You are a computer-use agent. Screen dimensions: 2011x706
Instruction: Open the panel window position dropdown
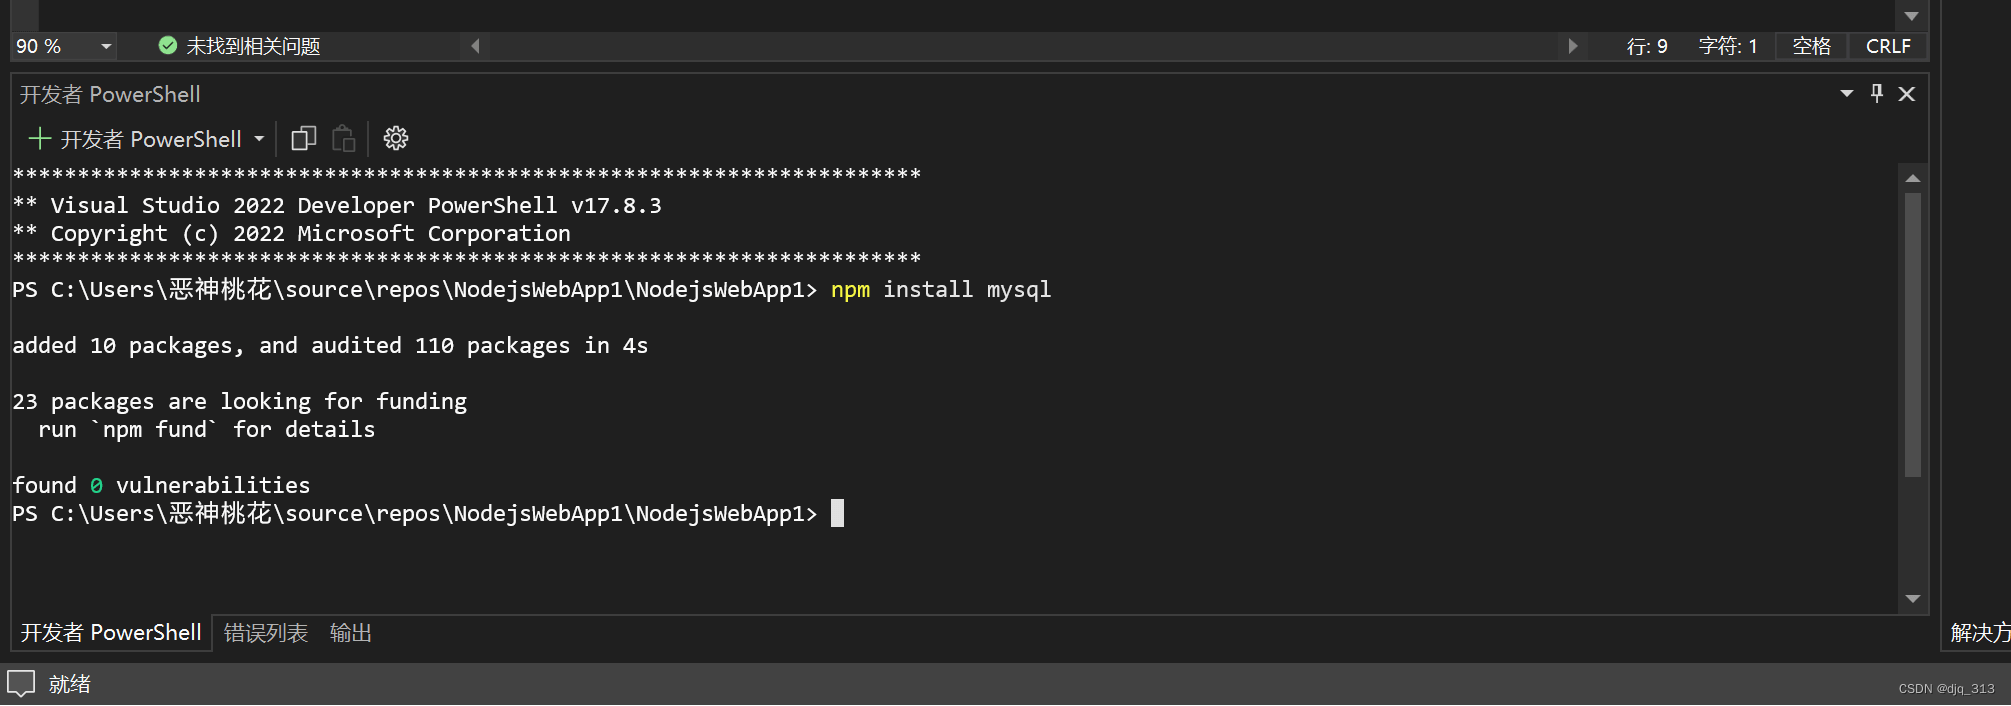click(1847, 93)
